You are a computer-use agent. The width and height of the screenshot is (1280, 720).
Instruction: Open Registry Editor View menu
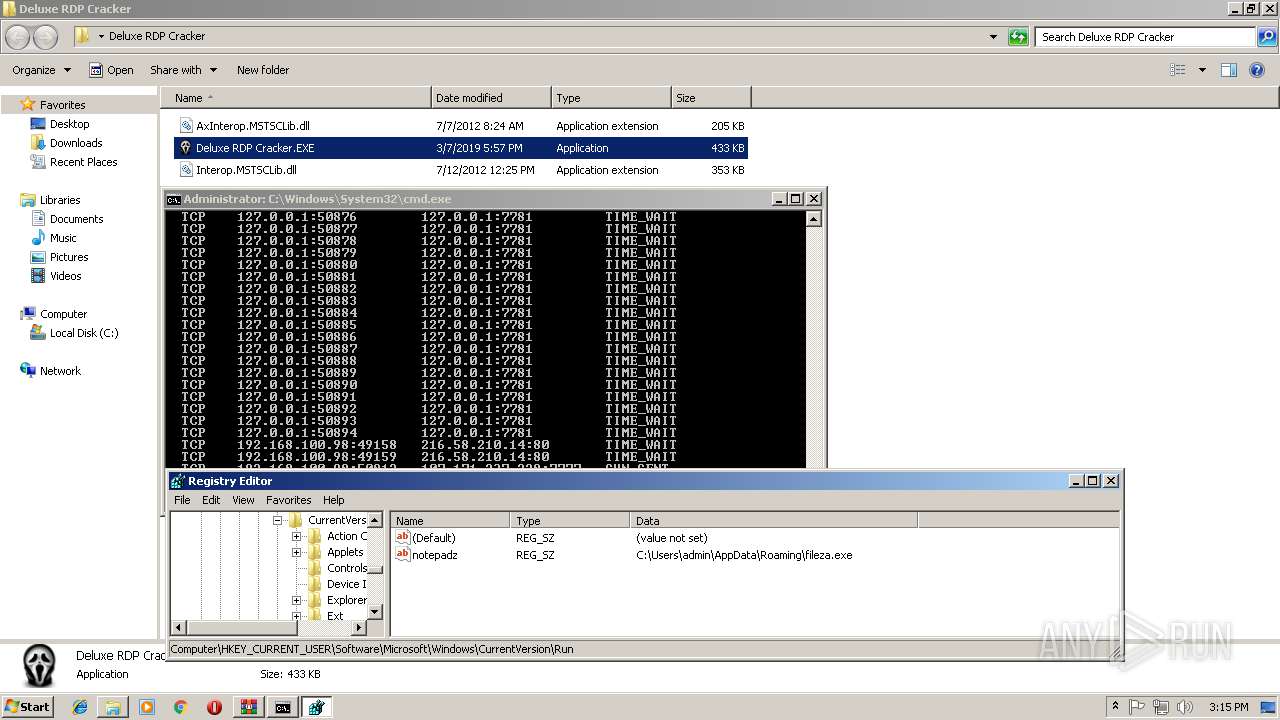point(243,500)
